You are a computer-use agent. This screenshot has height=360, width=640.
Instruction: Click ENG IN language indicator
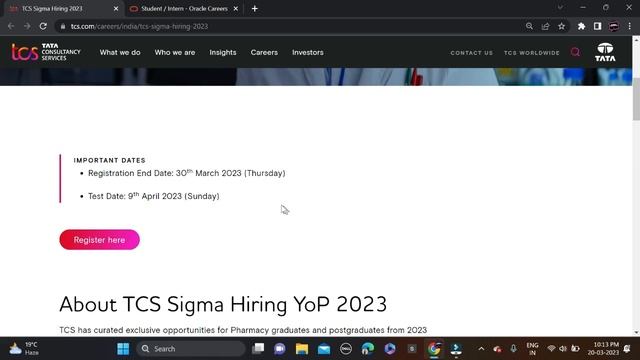point(532,349)
